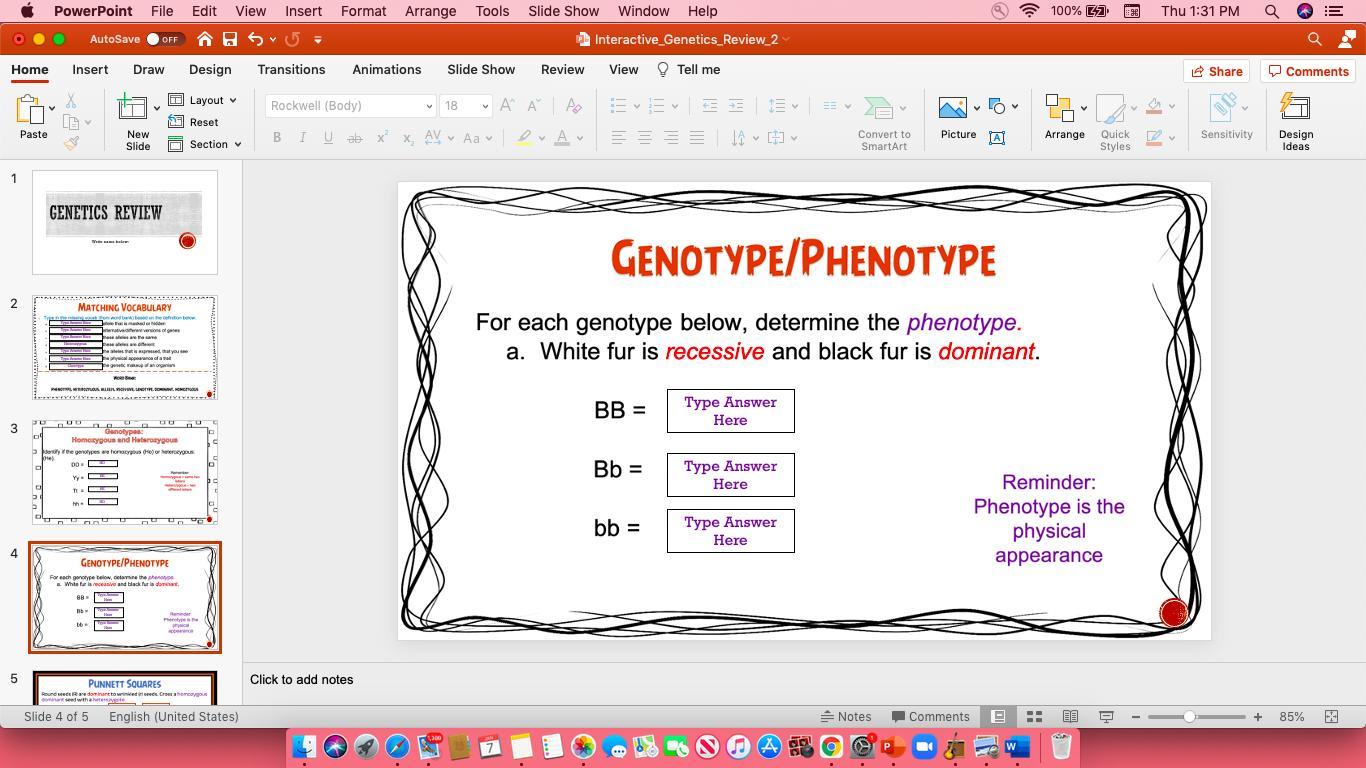Insert a Picture from the ribbon
This screenshot has height=768, width=1366.
(953, 108)
